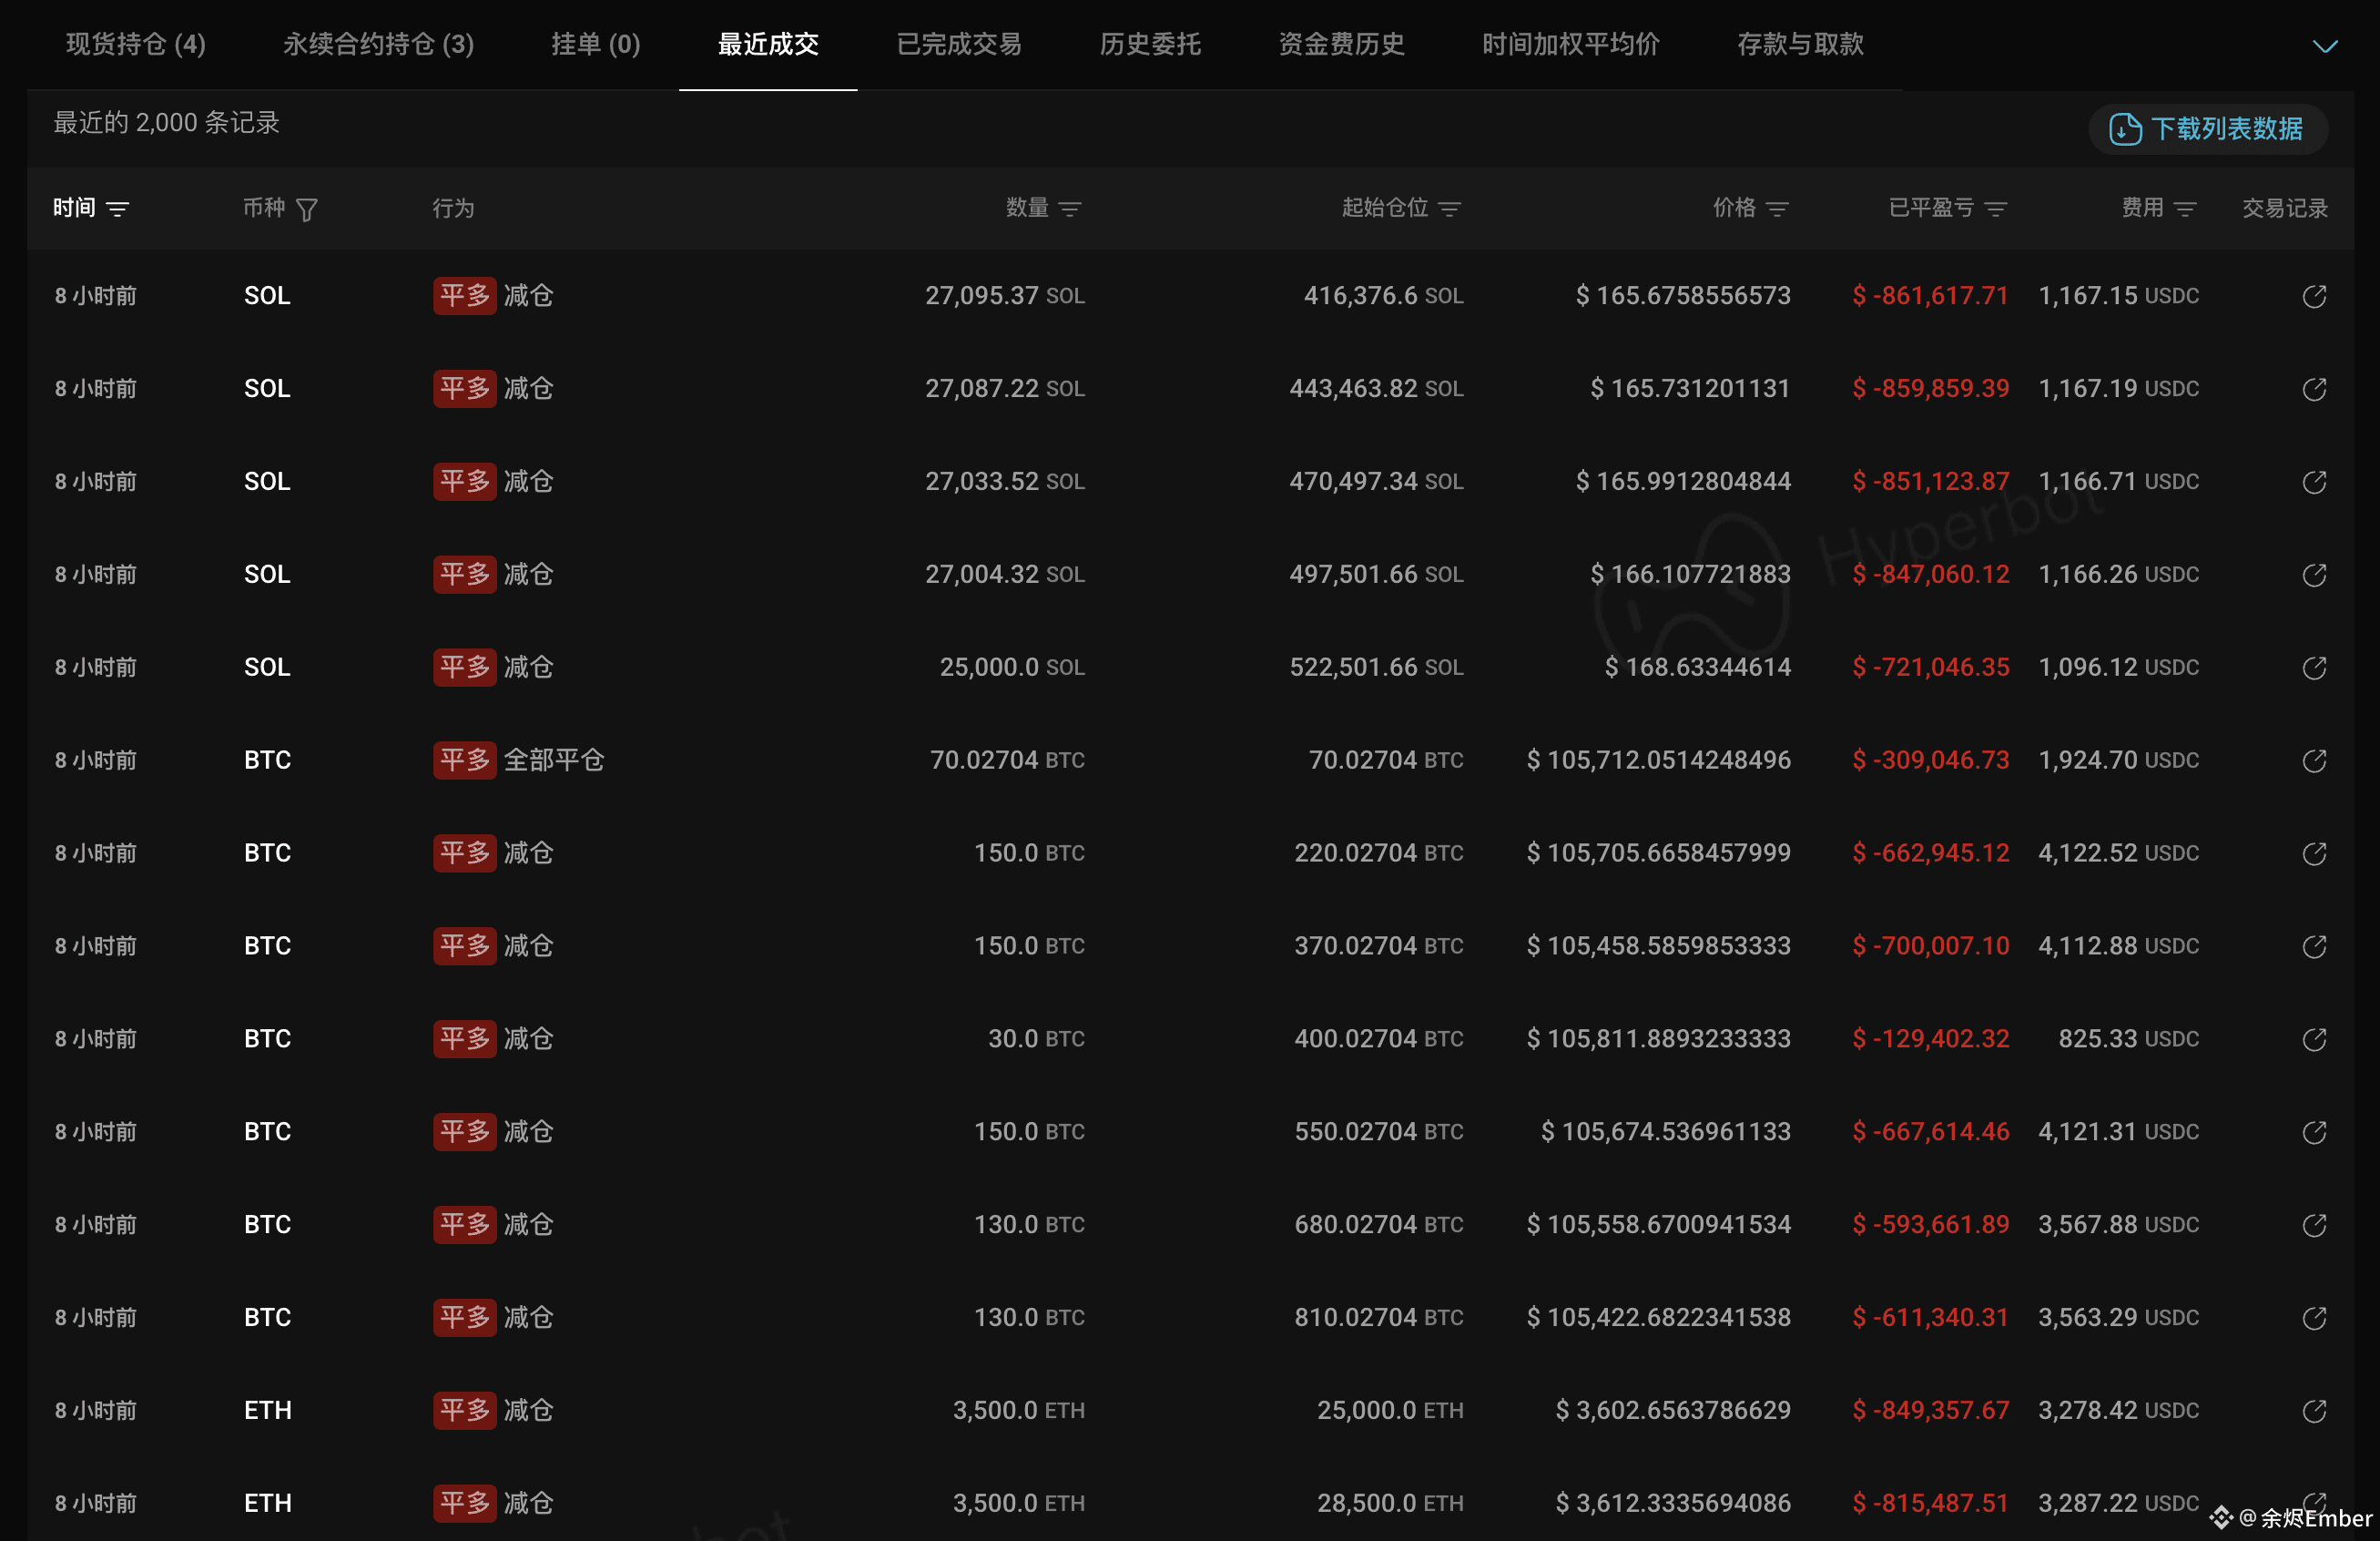Image resolution: width=2380 pixels, height=1541 pixels.
Task: Open transaction record for first ETH row
Action: [2313, 1411]
